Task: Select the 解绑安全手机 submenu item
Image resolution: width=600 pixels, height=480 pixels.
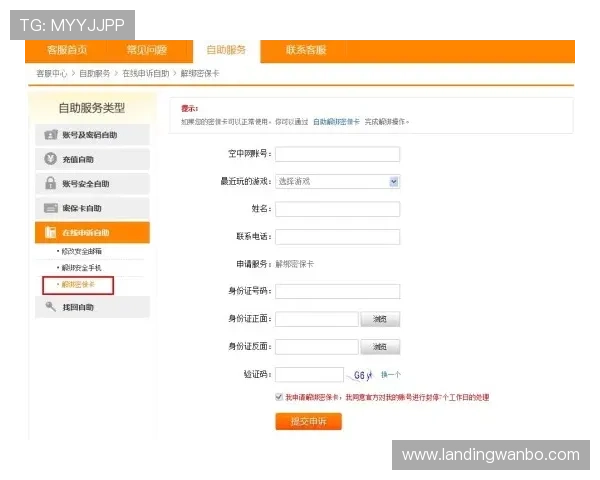Action: coord(80,268)
